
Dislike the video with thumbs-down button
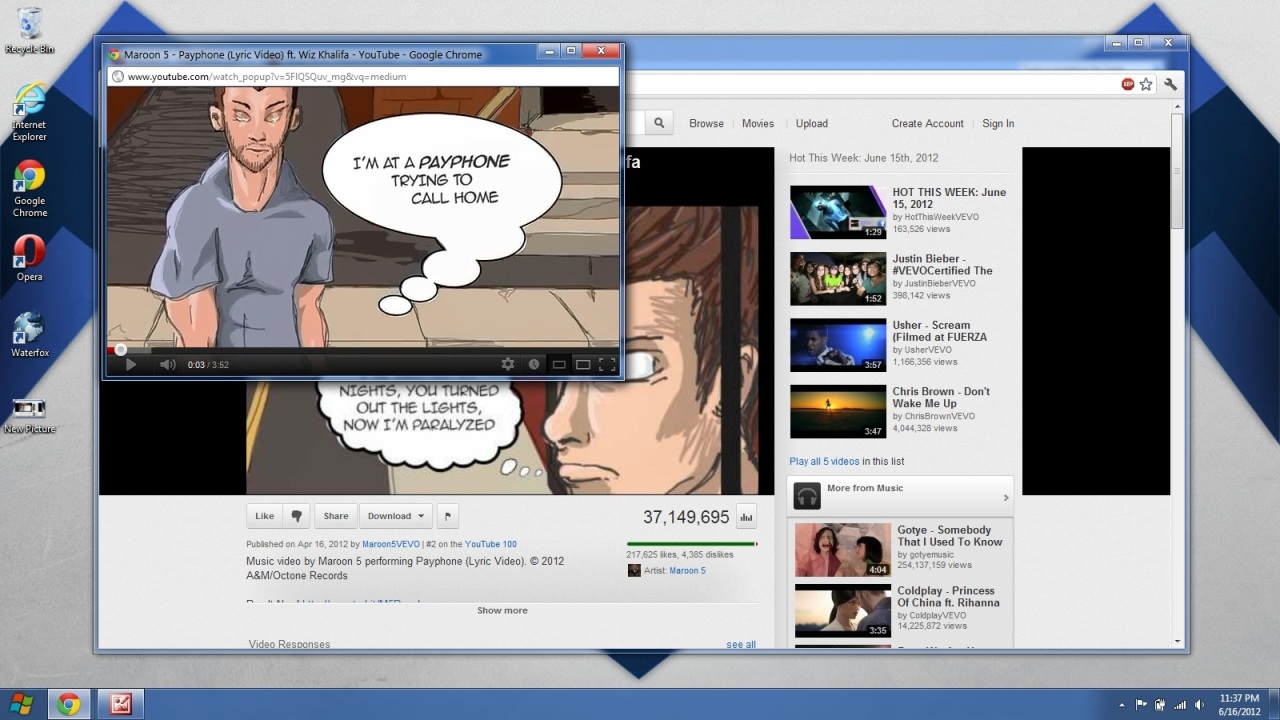[296, 516]
